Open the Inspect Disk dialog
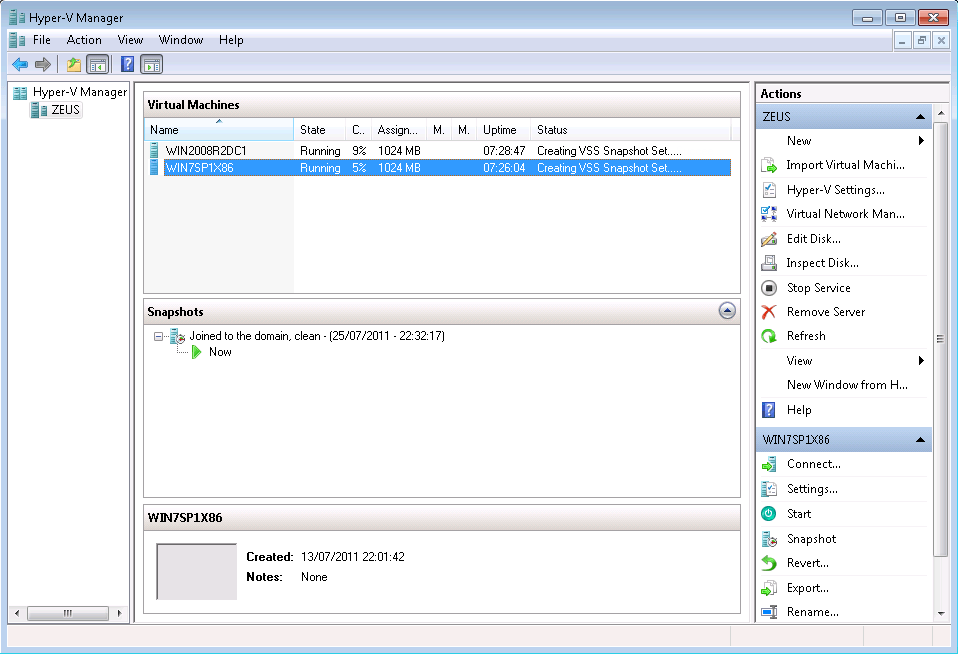The width and height of the screenshot is (958, 654). click(824, 262)
